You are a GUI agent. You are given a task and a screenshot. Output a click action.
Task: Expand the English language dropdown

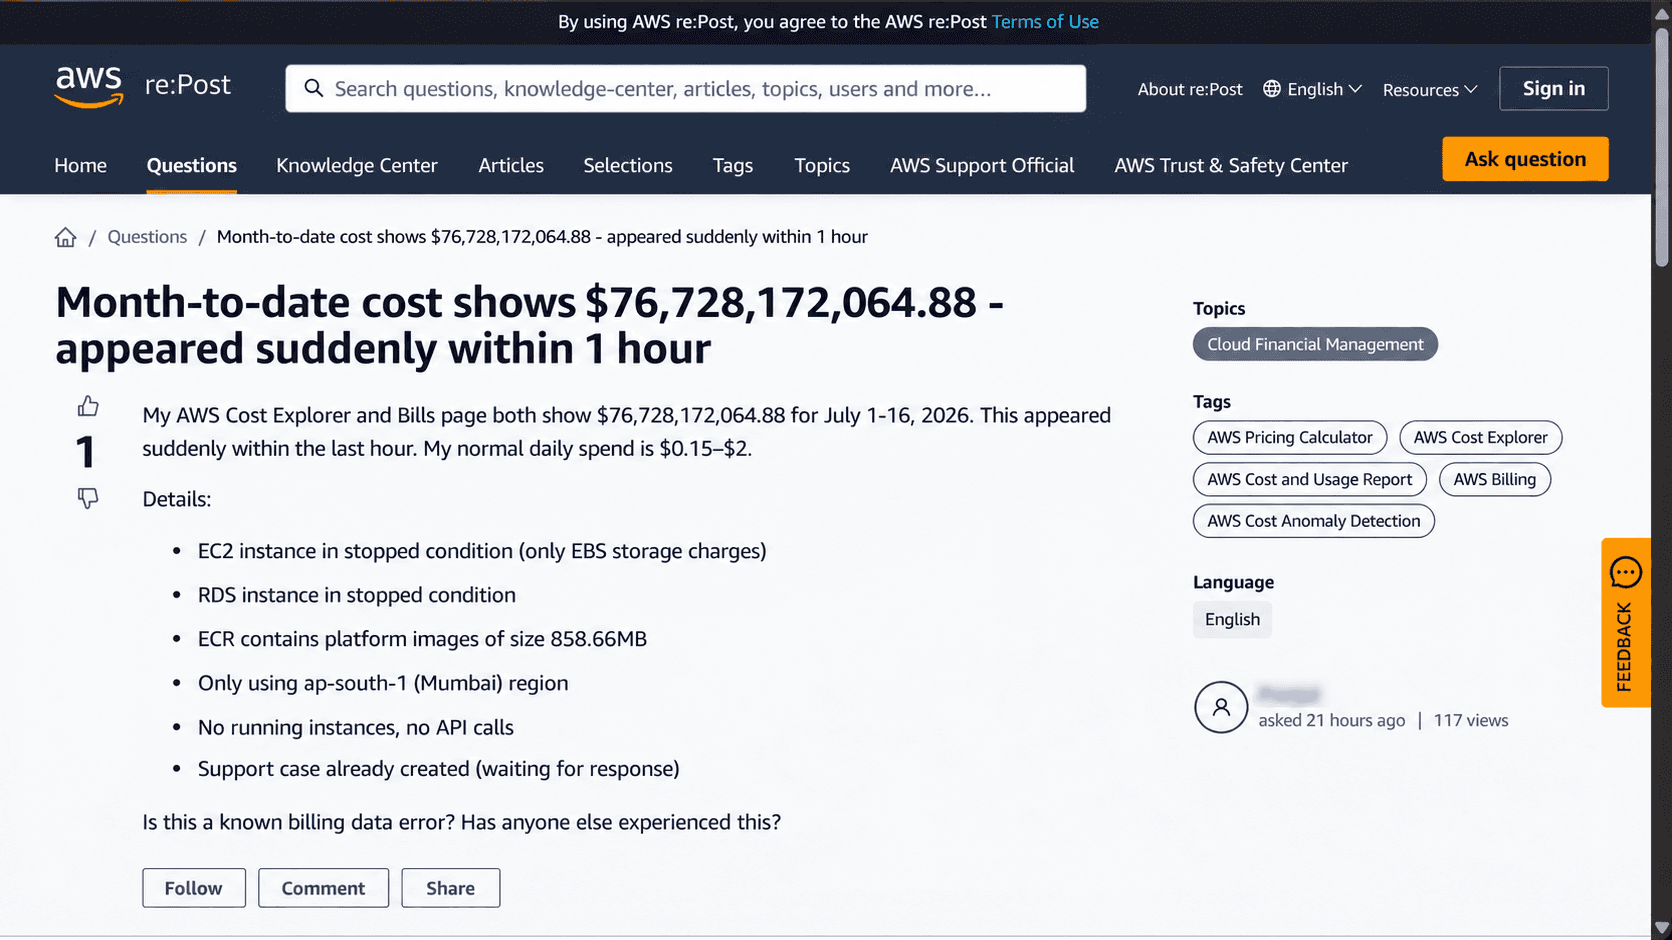click(1312, 89)
